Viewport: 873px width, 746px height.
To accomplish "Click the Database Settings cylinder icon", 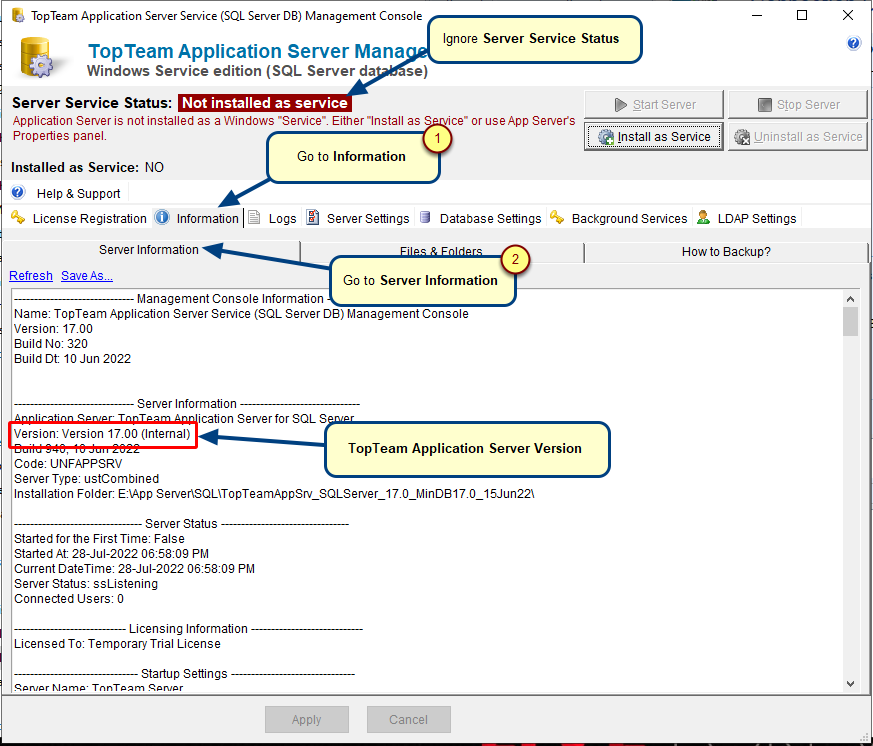I will point(425,217).
